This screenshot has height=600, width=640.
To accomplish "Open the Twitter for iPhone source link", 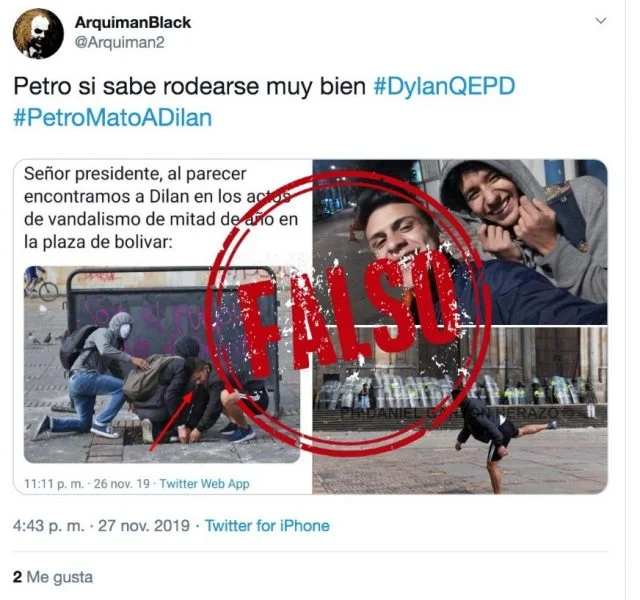I will pyautogui.click(x=267, y=526).
